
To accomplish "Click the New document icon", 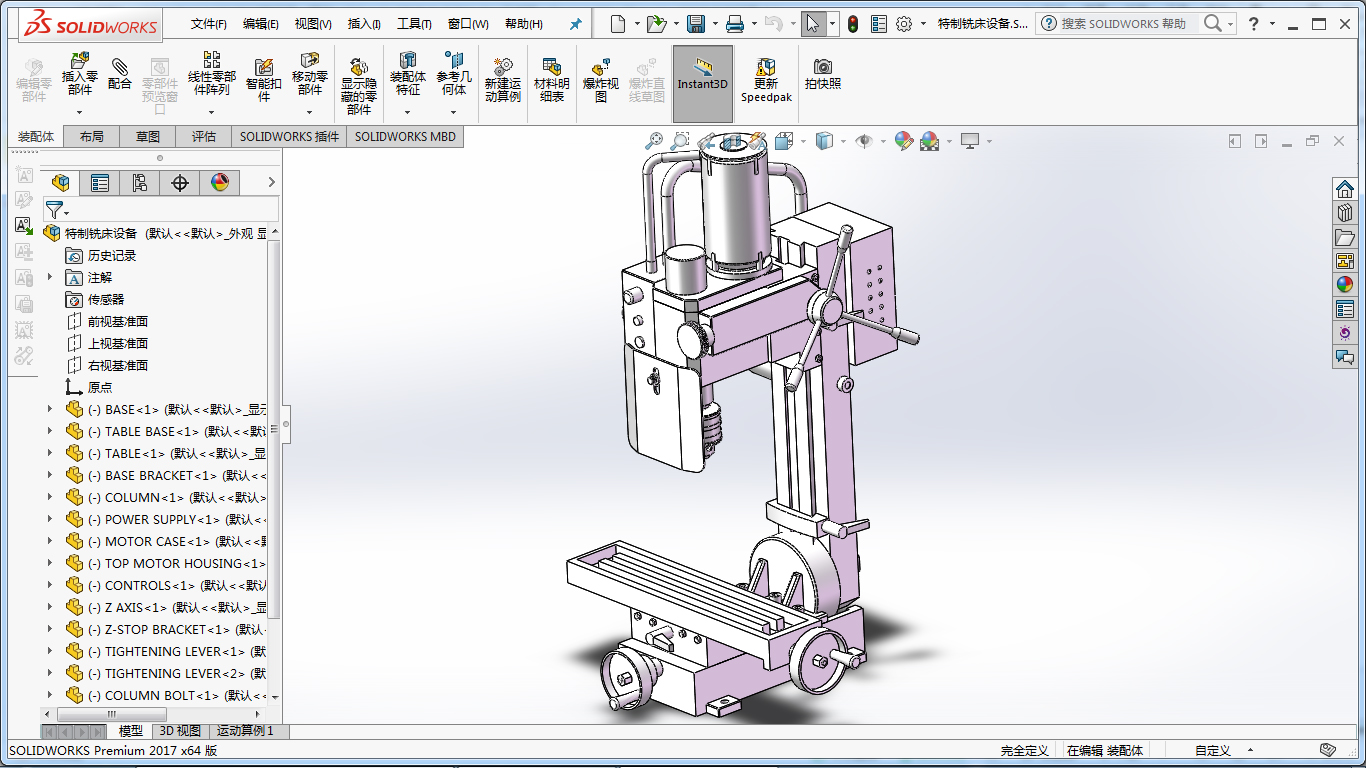I will [x=618, y=23].
